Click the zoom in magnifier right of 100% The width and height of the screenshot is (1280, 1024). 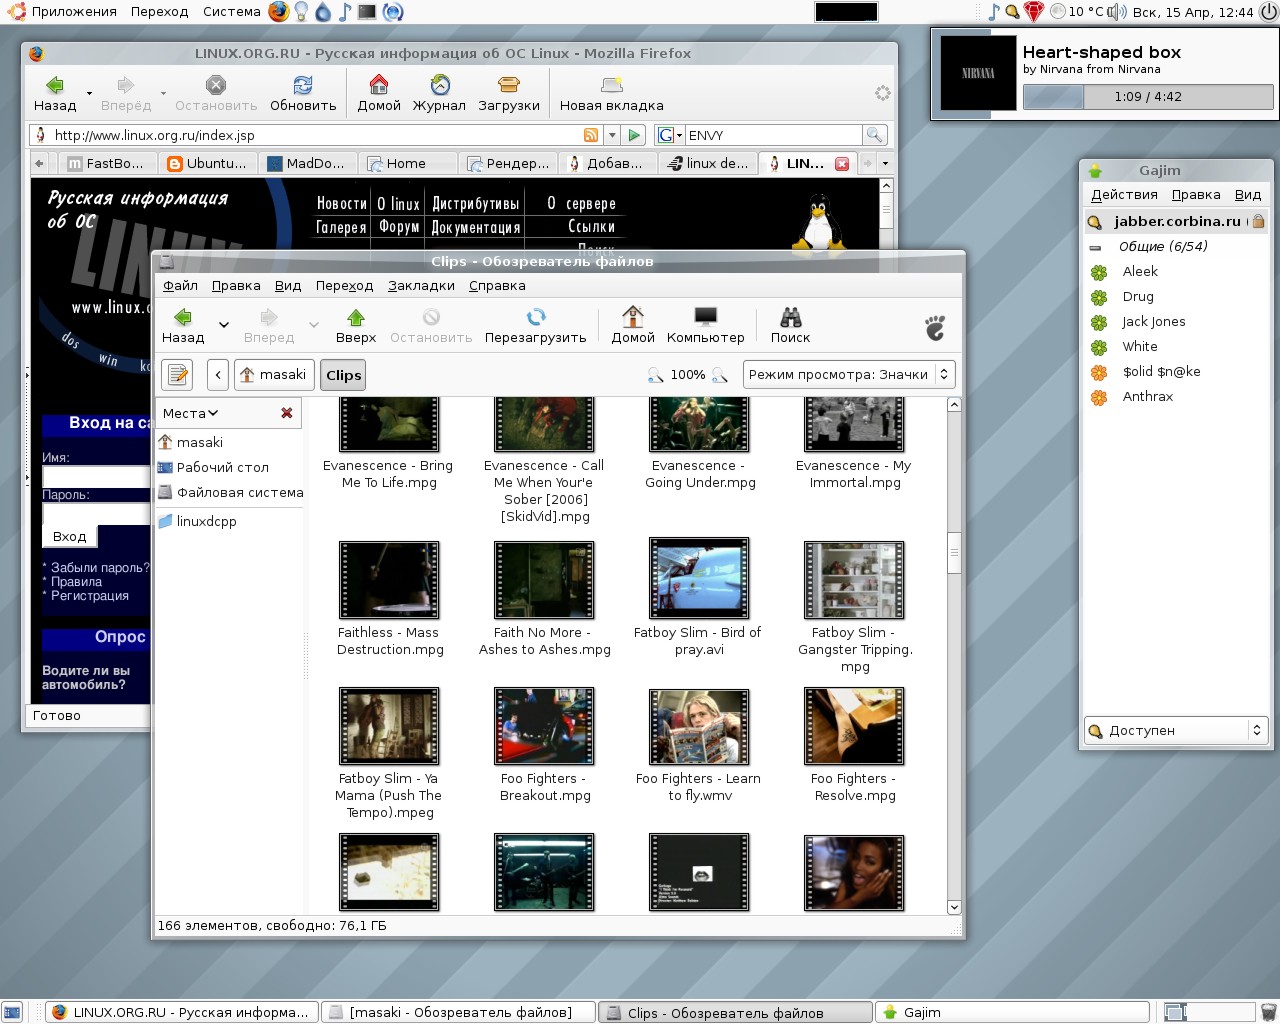pyautogui.click(x=719, y=375)
